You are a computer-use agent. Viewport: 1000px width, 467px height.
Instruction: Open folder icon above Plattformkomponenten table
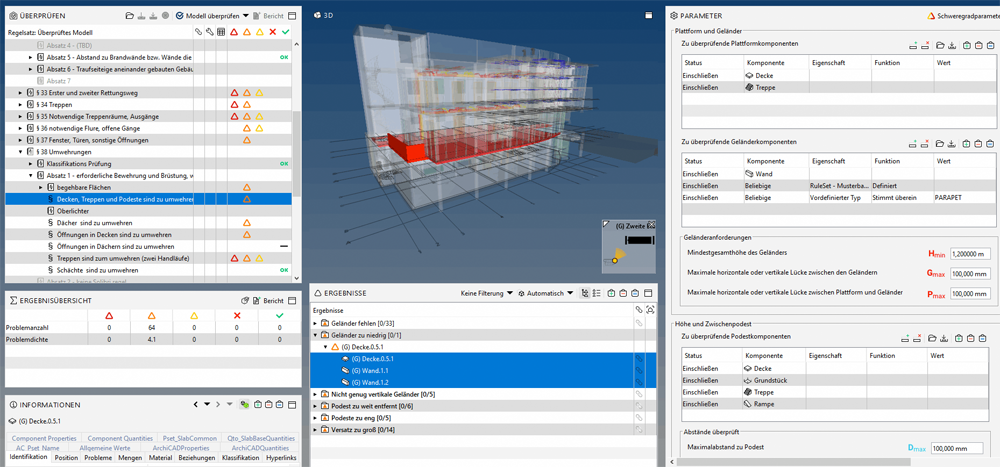940,45
